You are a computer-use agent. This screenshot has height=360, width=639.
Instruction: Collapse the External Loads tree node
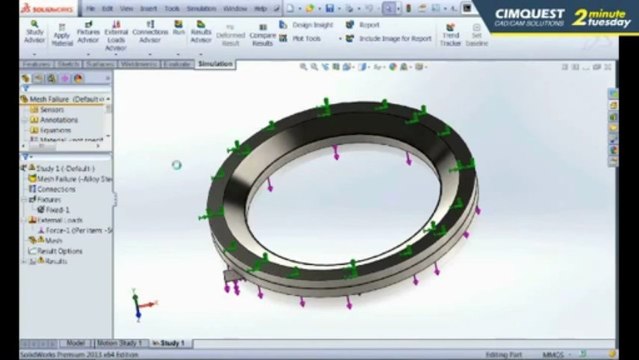[x=24, y=220]
